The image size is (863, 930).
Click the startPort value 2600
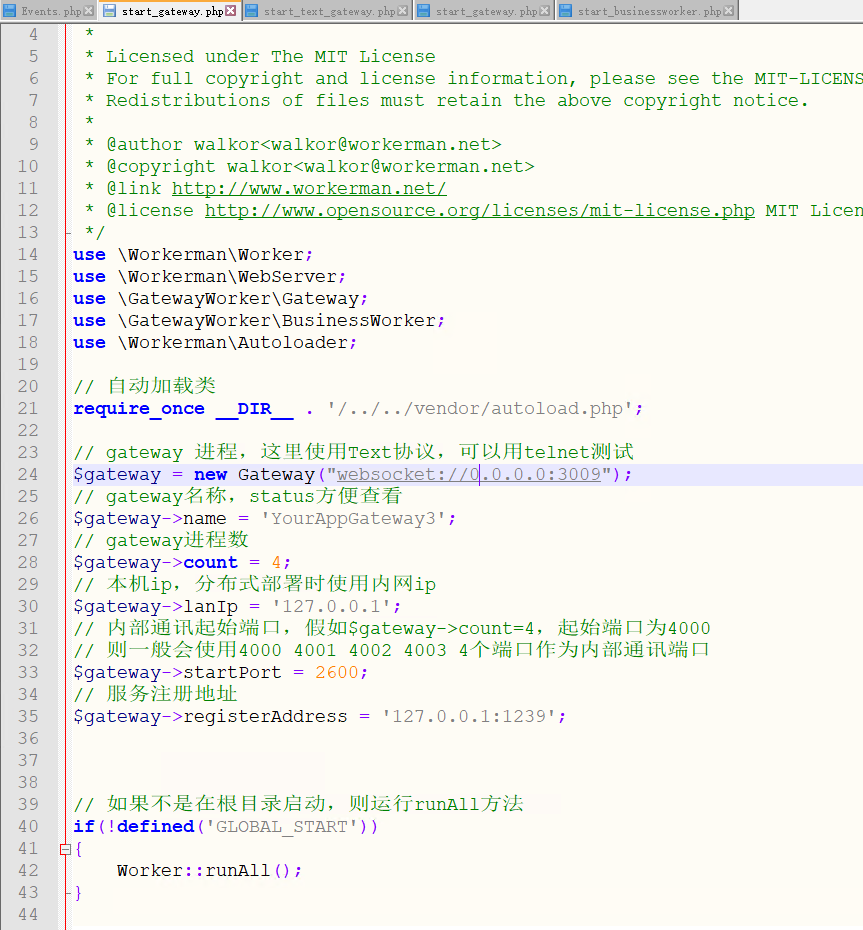[x=337, y=673]
